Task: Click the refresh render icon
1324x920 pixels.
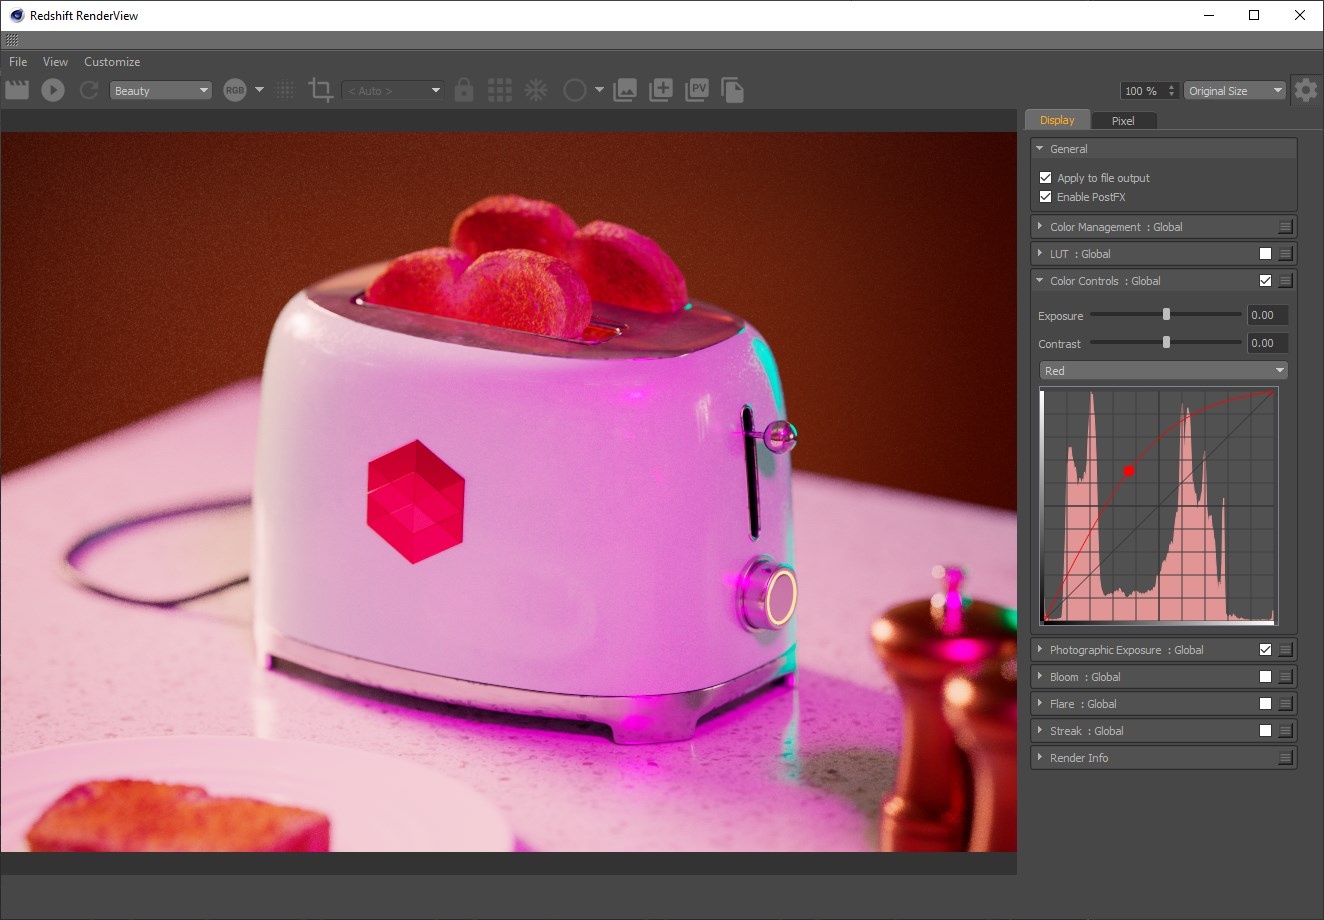Action: [89, 90]
